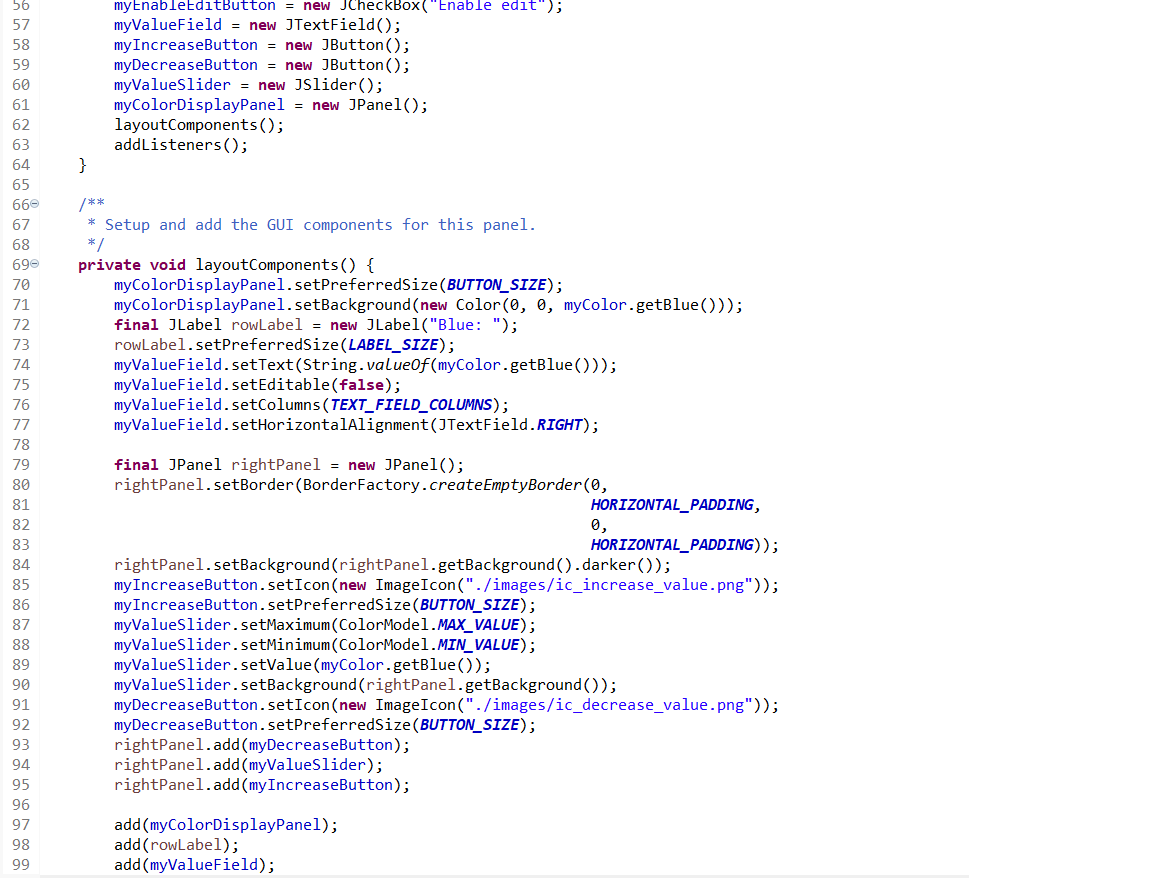The width and height of the screenshot is (1152, 878).
Task: Click 'rightPanel' declaration on line 79
Action: tap(276, 465)
